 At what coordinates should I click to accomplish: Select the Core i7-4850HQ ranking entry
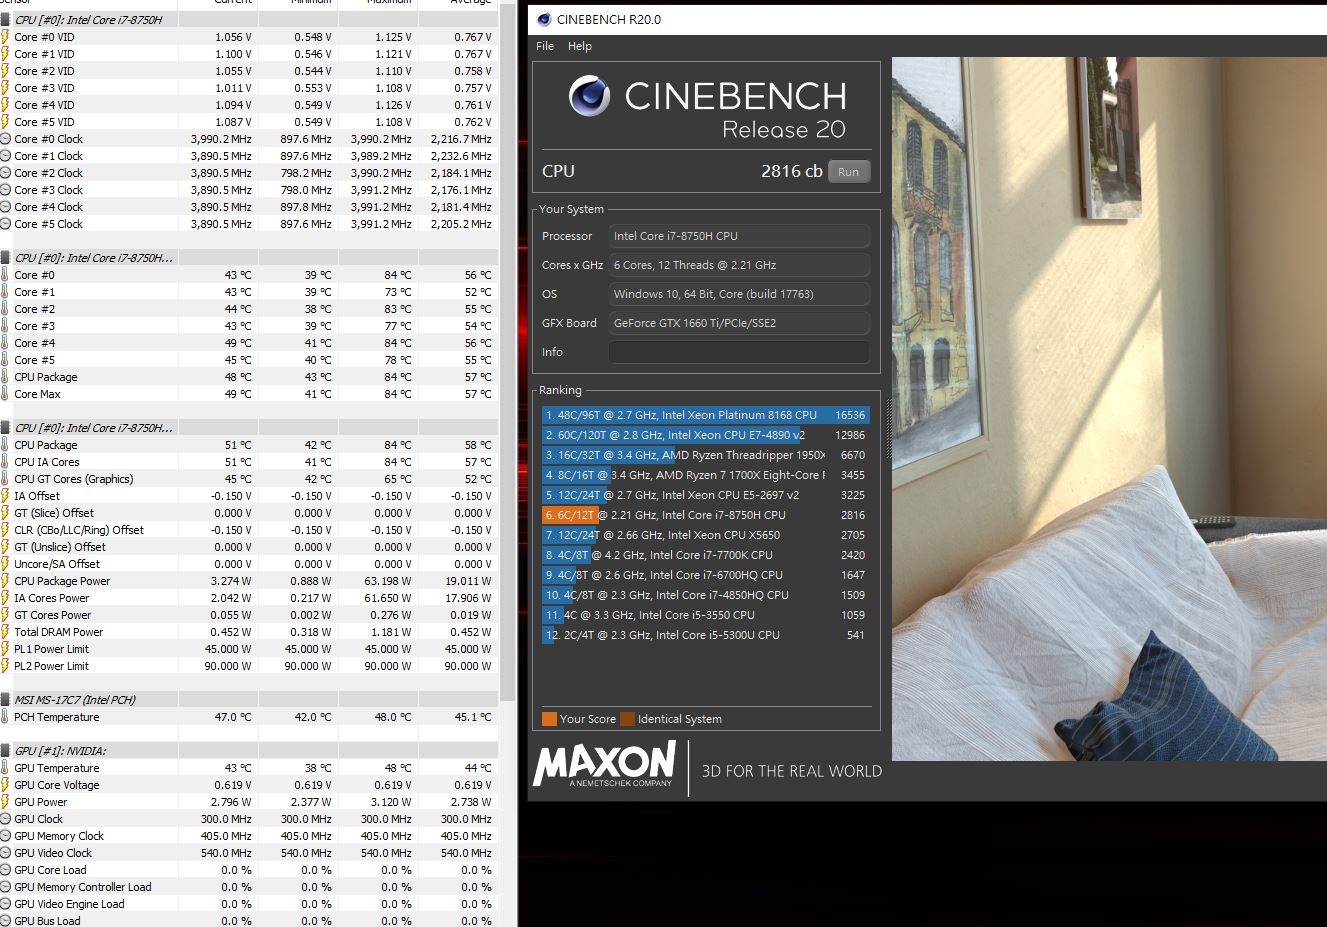[705, 595]
